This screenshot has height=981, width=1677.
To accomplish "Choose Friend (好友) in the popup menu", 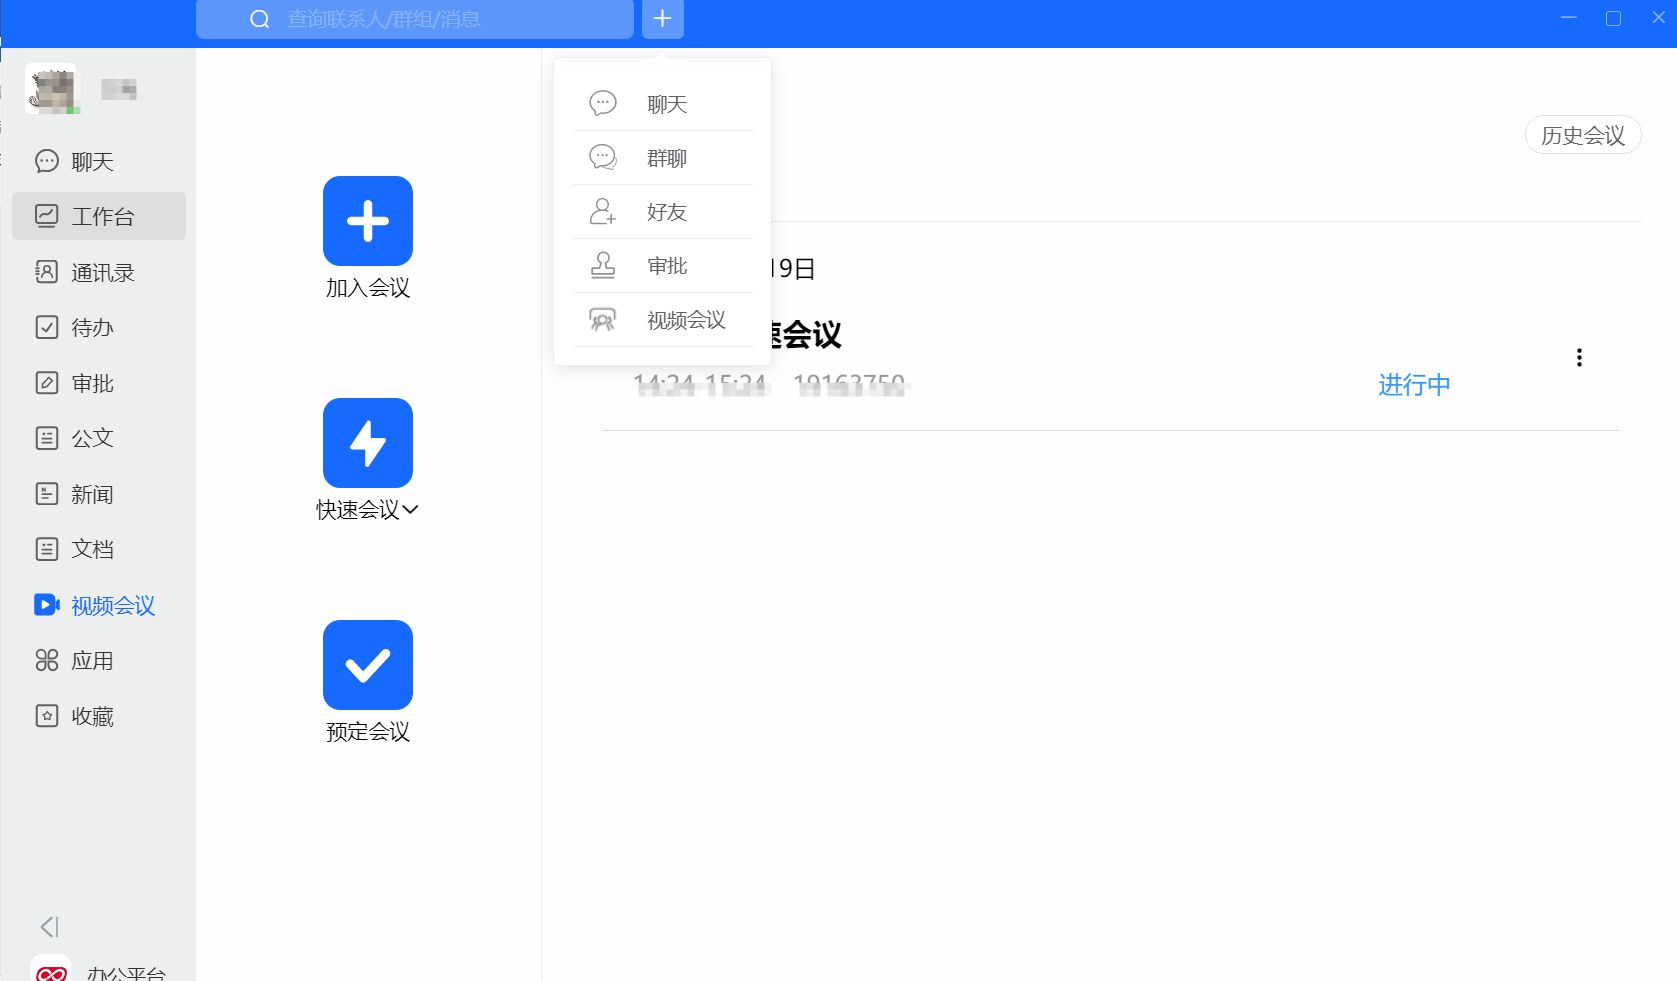I will [666, 212].
